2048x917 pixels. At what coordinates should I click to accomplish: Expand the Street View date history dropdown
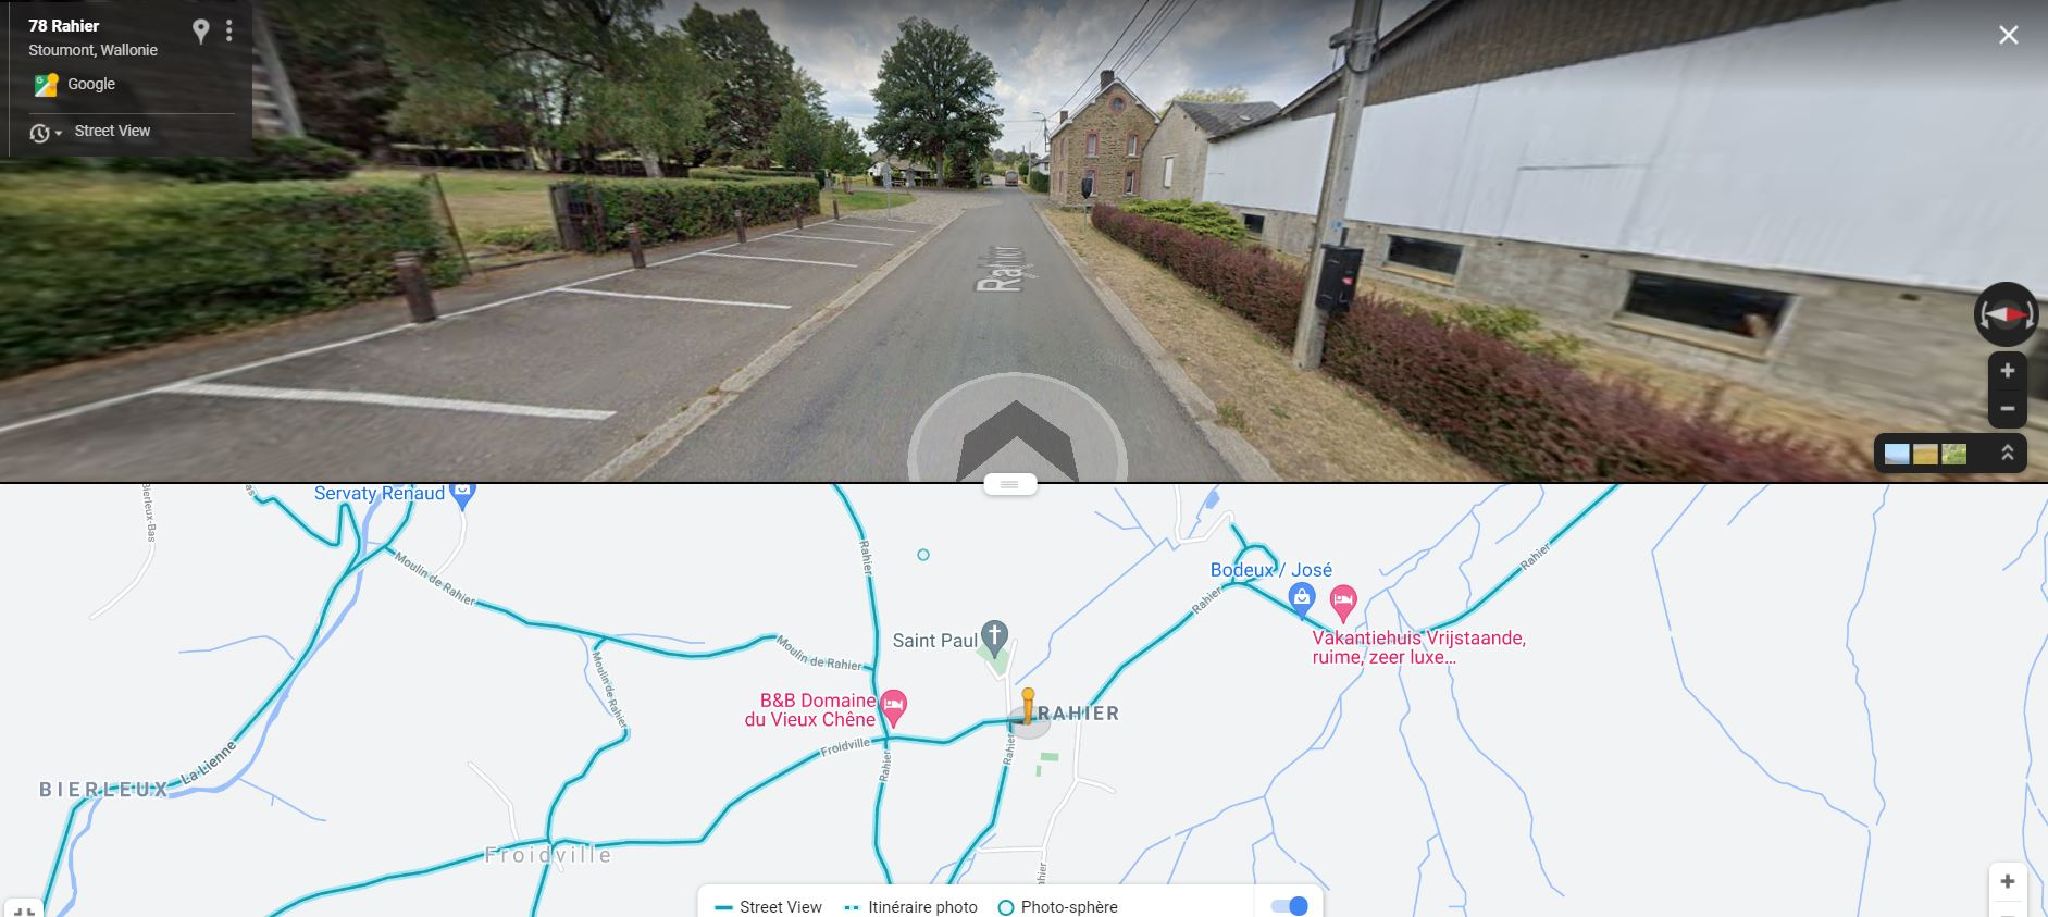click(45, 132)
